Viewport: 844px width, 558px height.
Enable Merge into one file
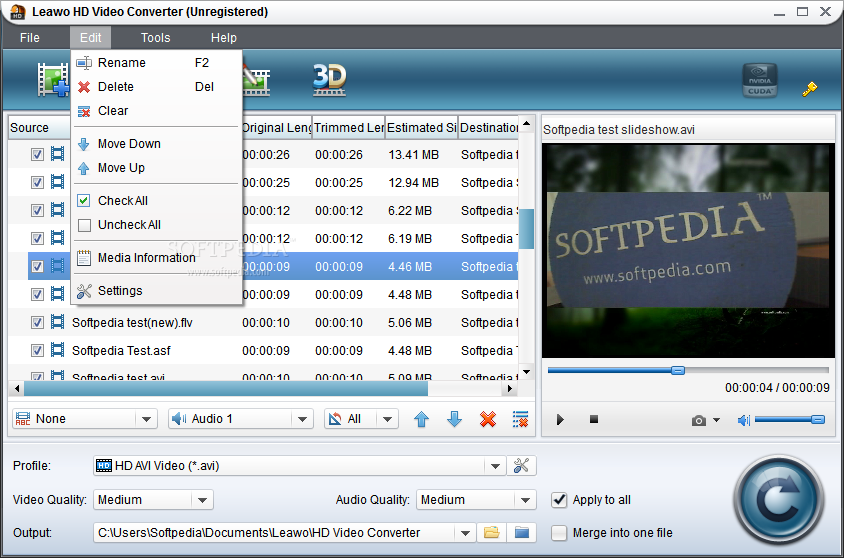[x=559, y=533]
